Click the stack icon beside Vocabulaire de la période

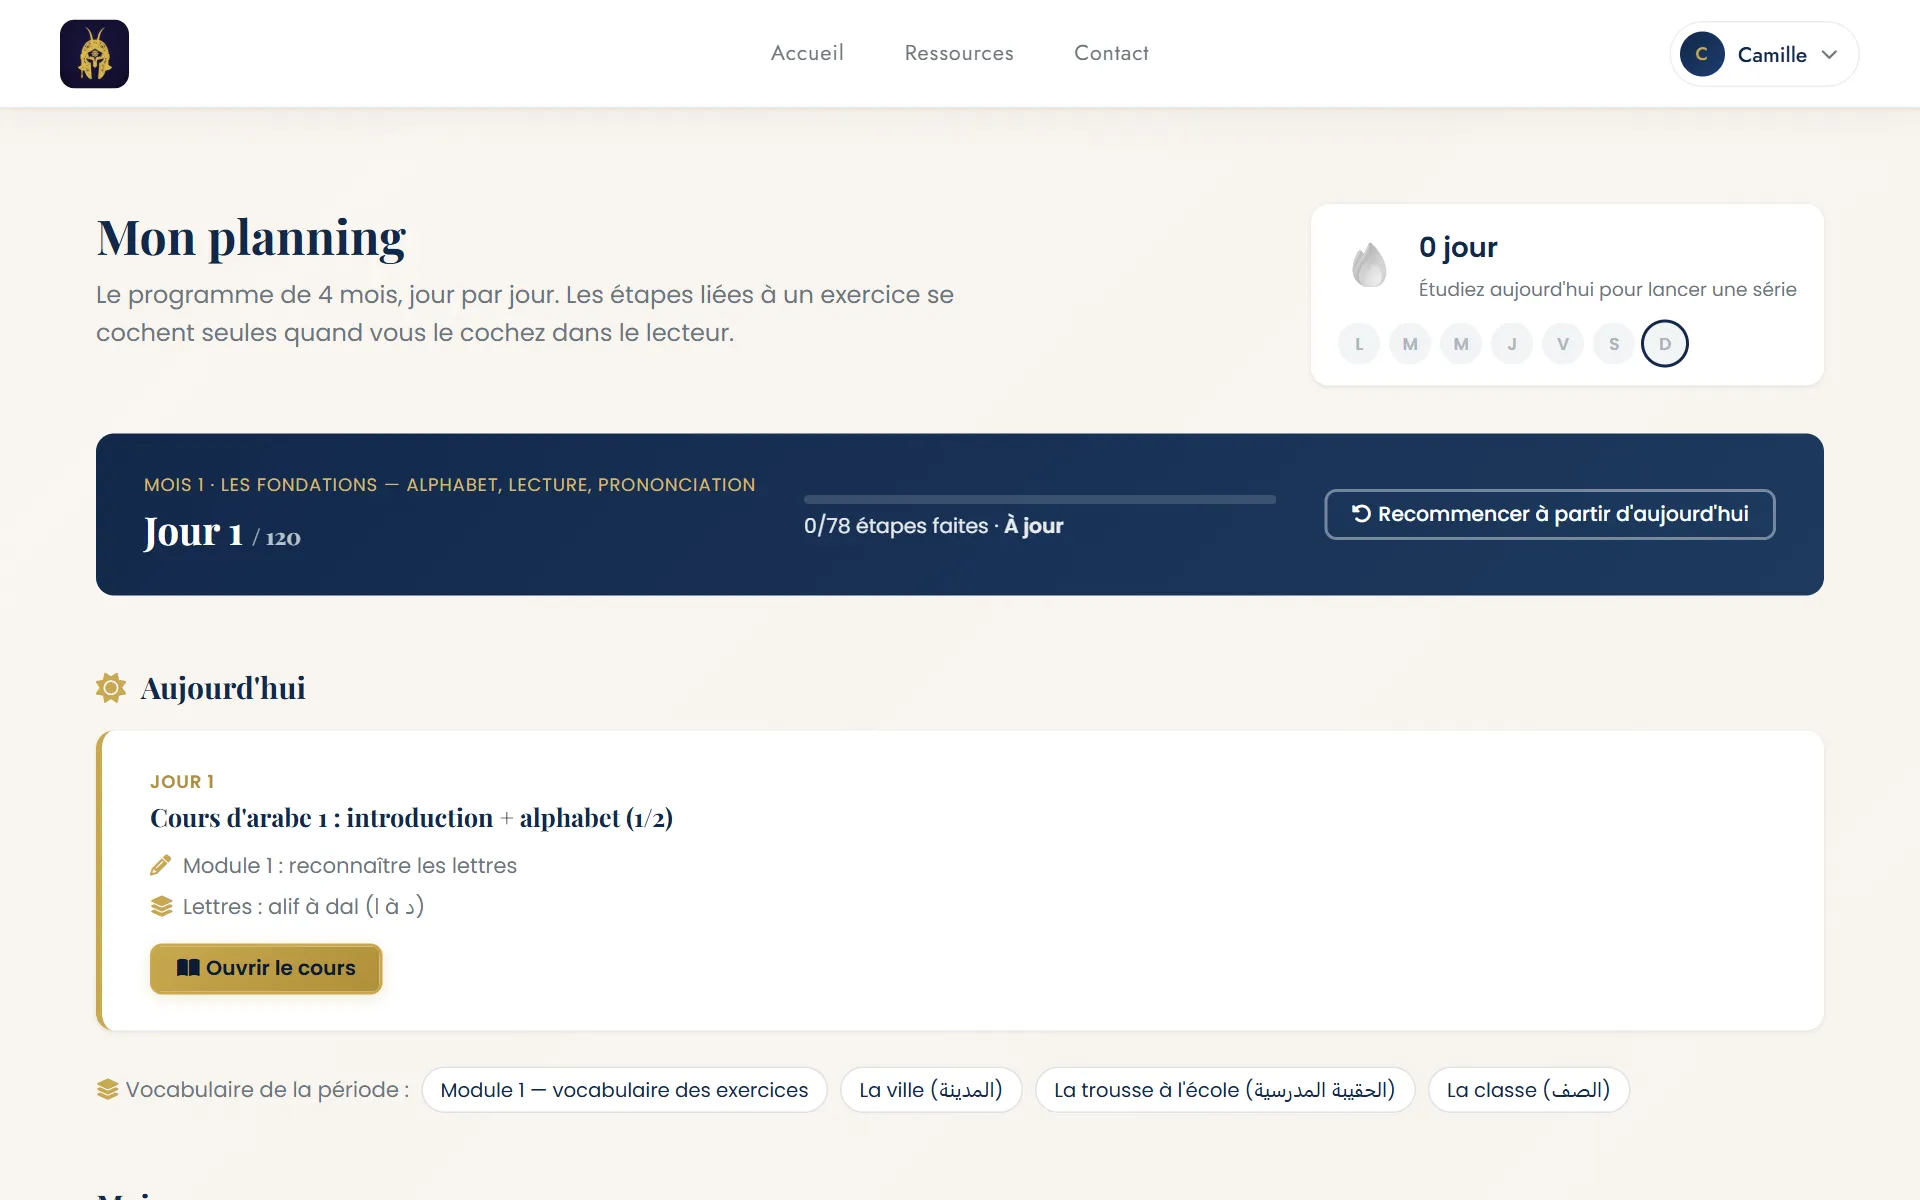[107, 1089]
